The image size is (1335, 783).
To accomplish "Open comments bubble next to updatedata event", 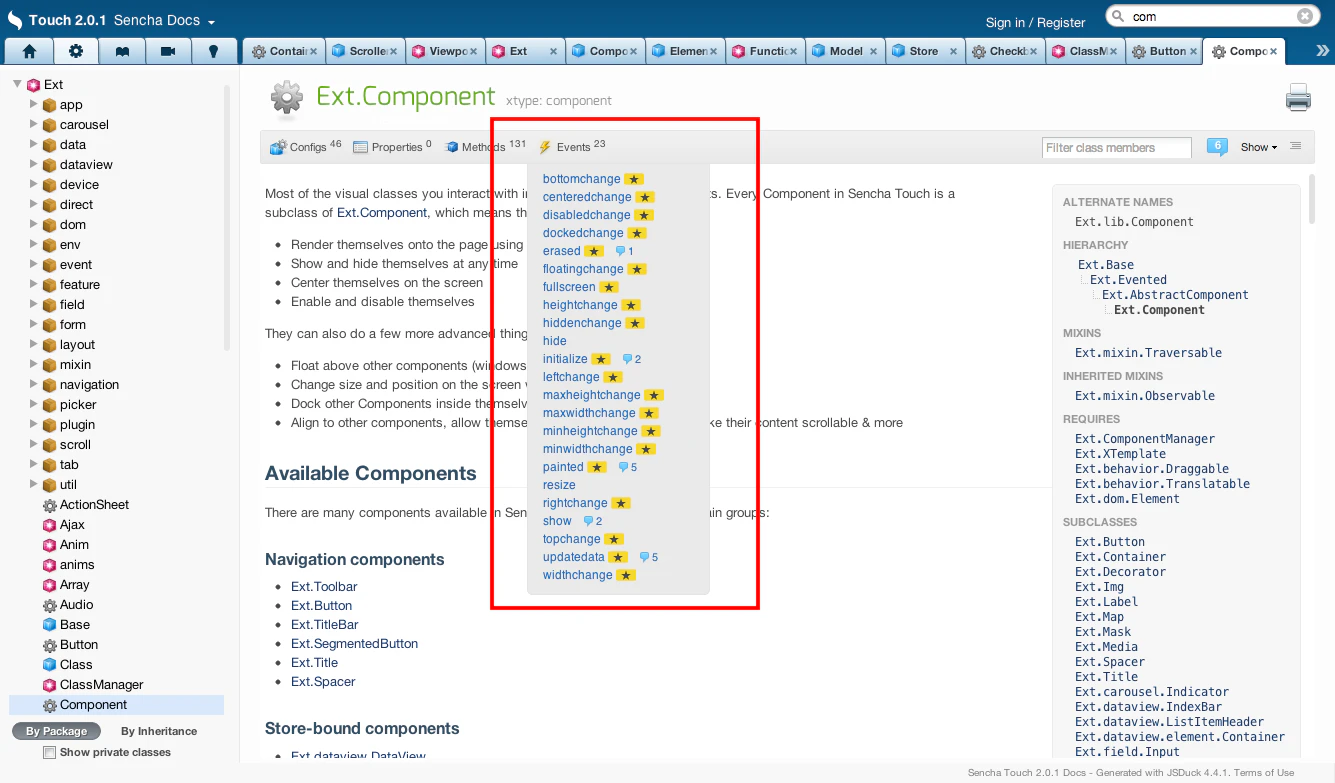I will tap(648, 557).
